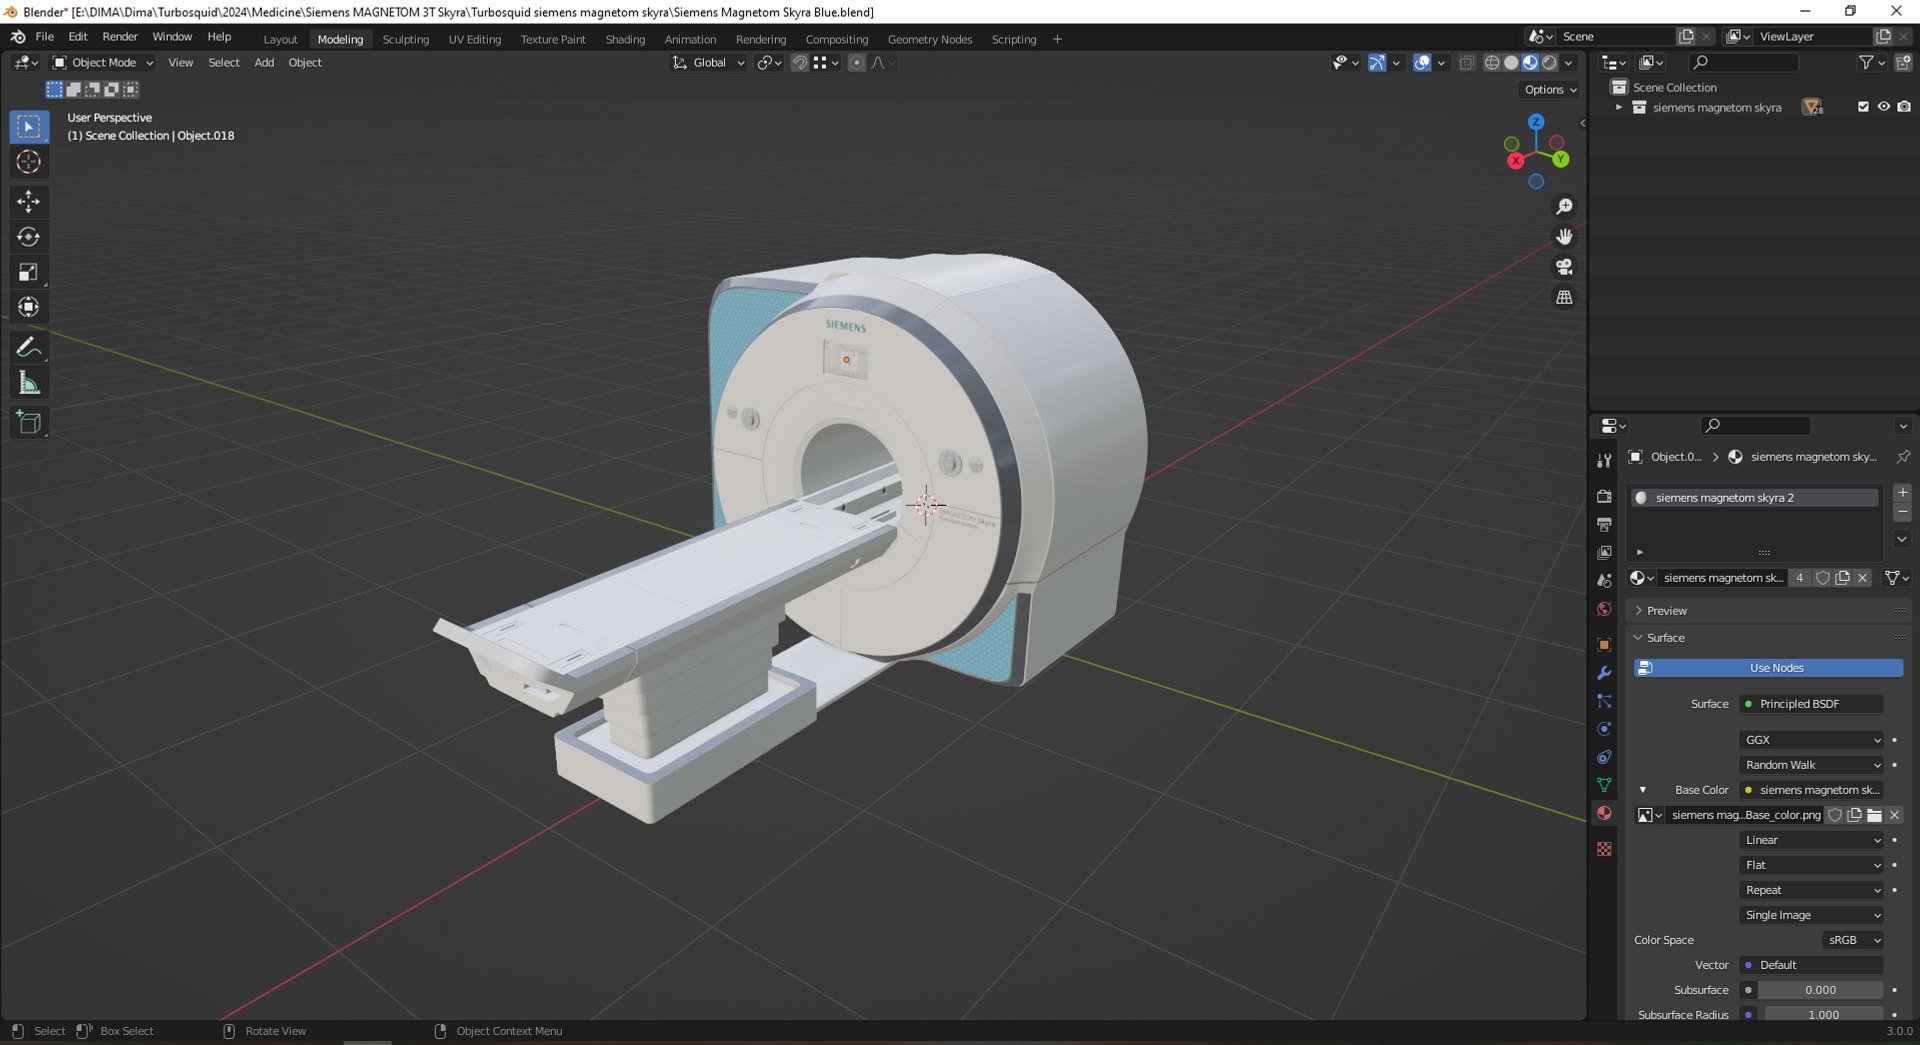Open the Object Mode dropdown

[104, 63]
